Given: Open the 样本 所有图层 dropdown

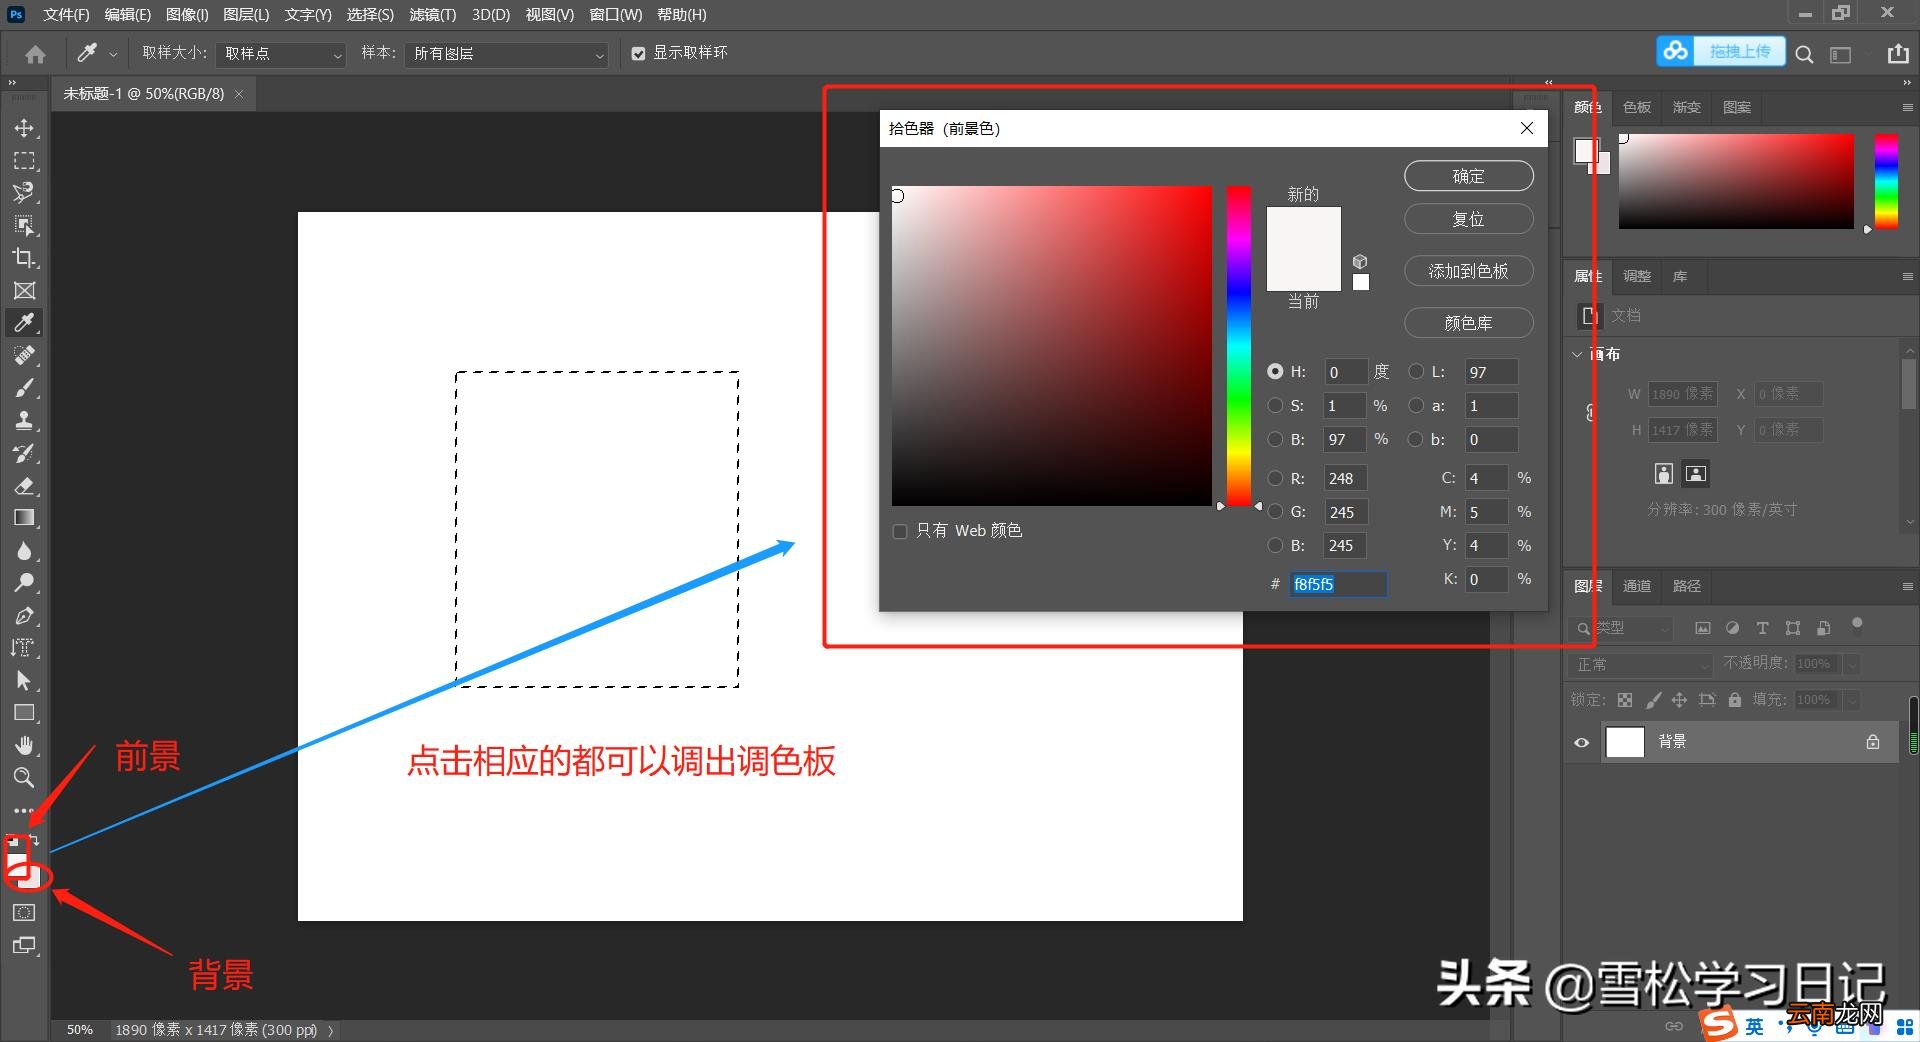Looking at the screenshot, I should [508, 54].
